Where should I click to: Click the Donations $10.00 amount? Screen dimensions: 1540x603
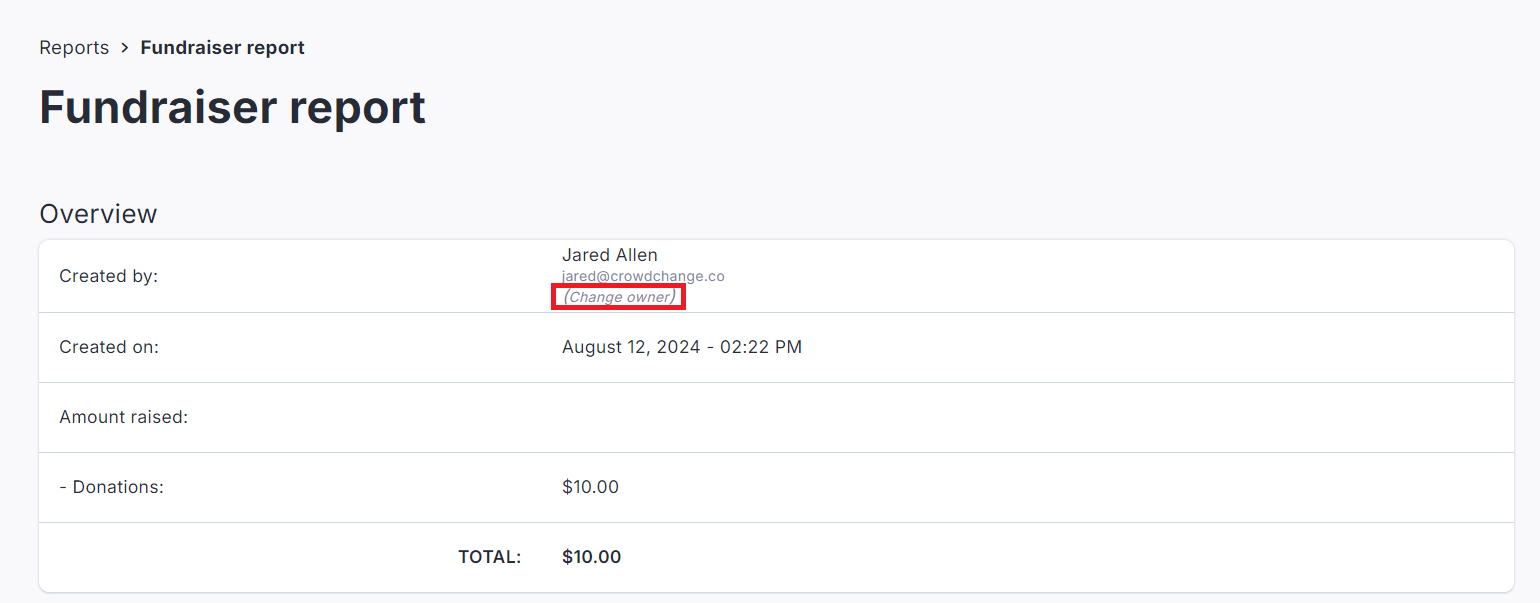point(590,487)
